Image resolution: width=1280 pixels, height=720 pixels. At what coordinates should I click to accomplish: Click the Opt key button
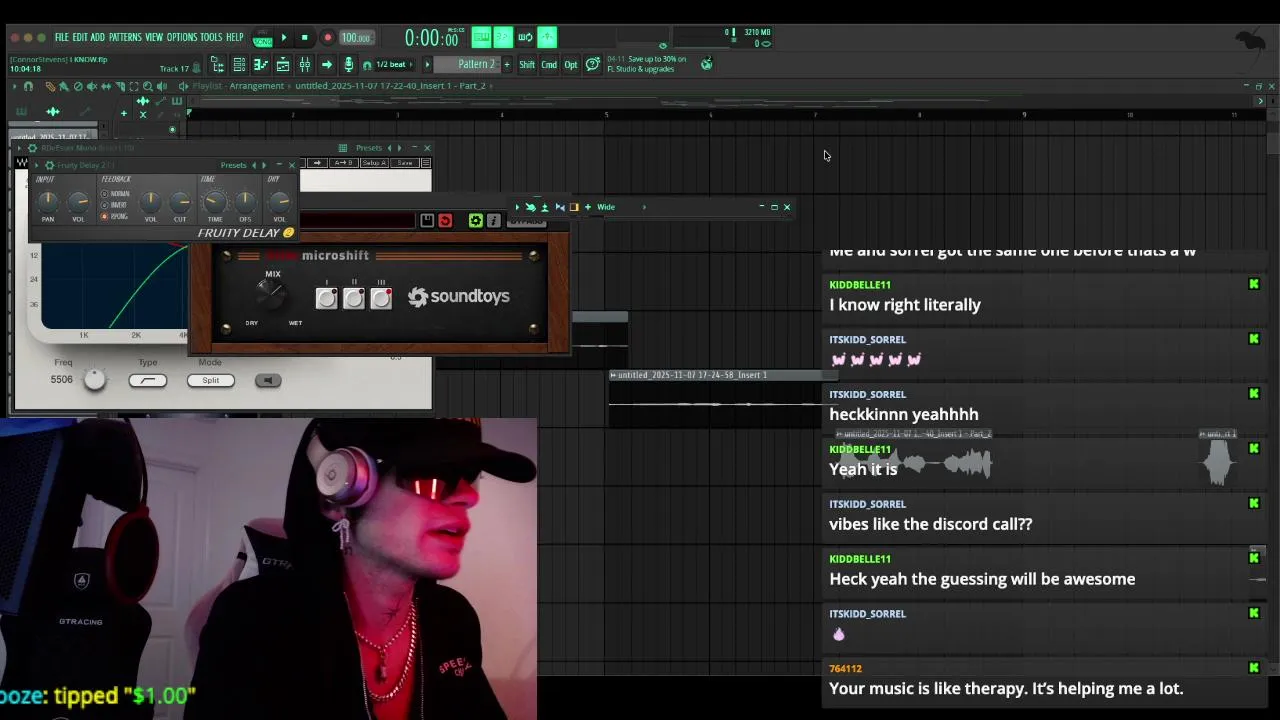(x=571, y=65)
